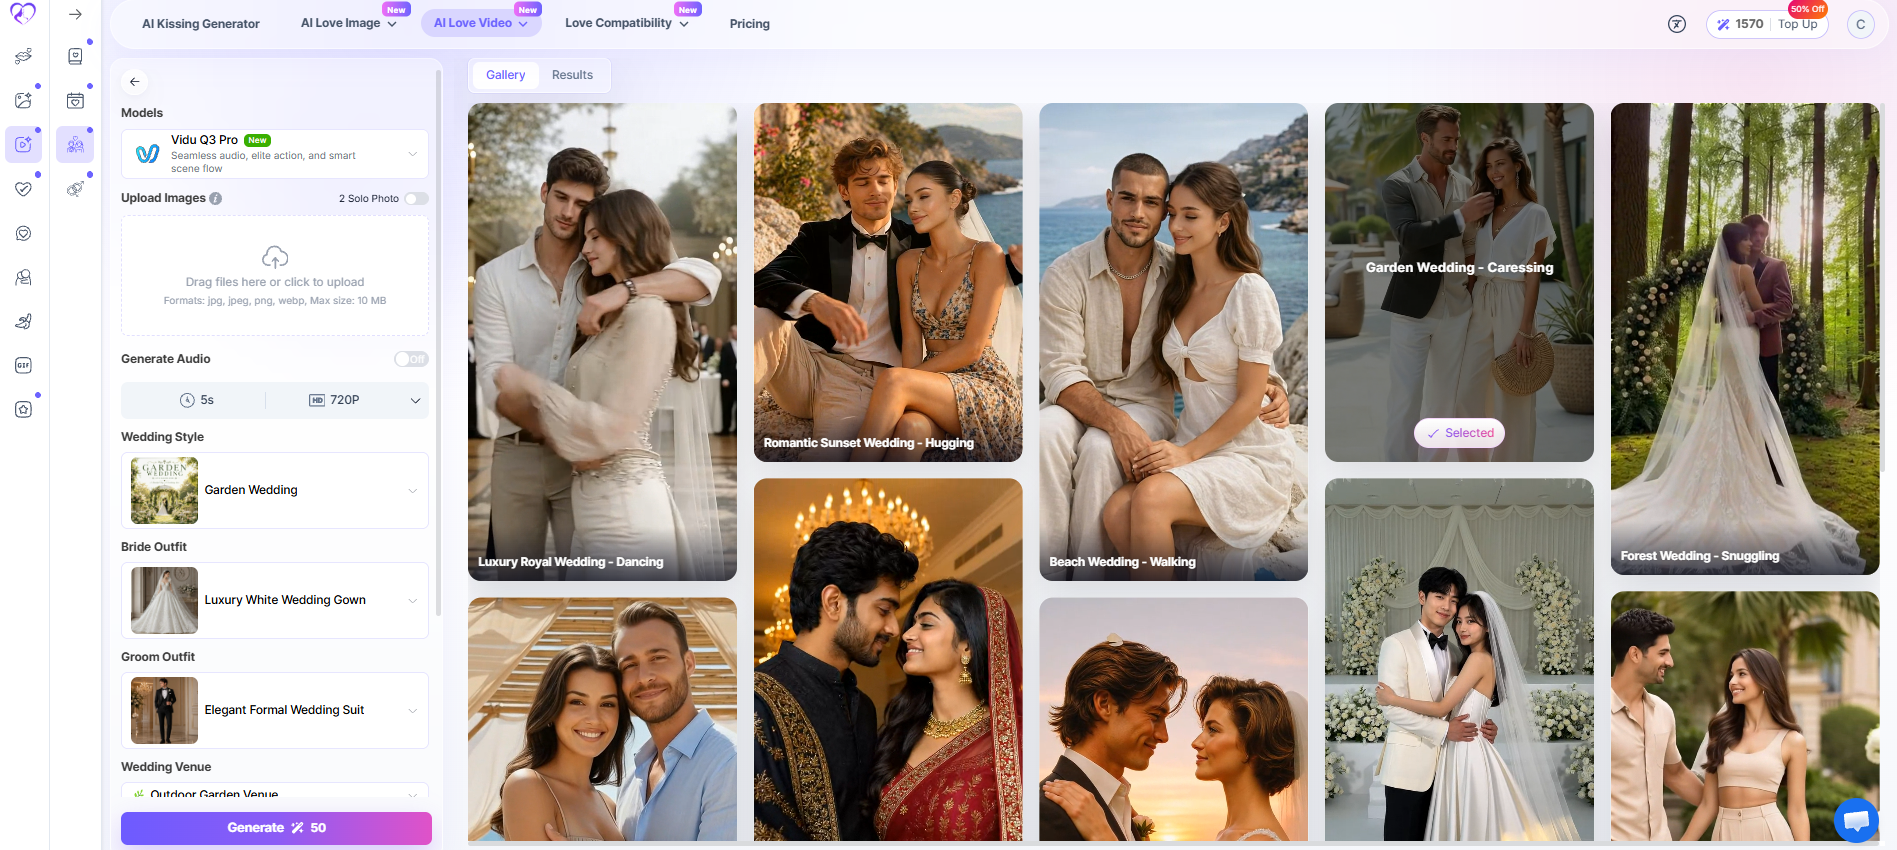Expand the AI Love Image menu
The width and height of the screenshot is (1897, 850).
pos(349,23)
